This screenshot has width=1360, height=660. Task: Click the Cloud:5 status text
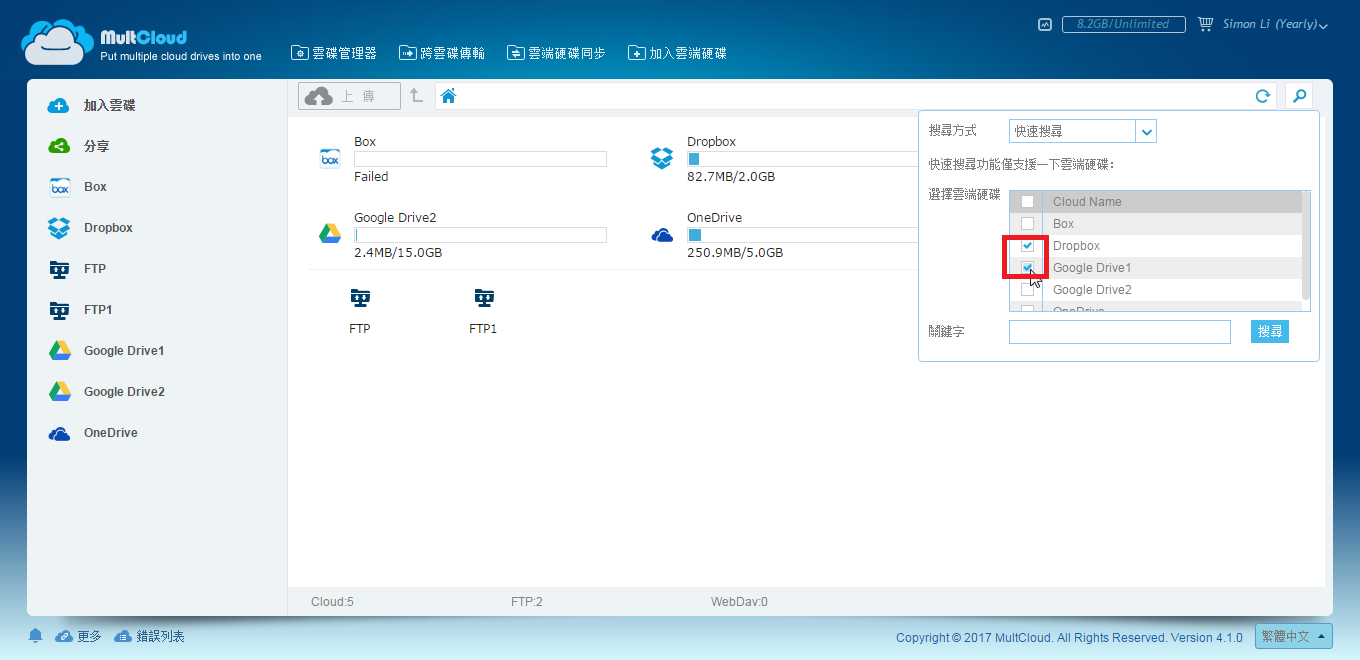tap(332, 602)
